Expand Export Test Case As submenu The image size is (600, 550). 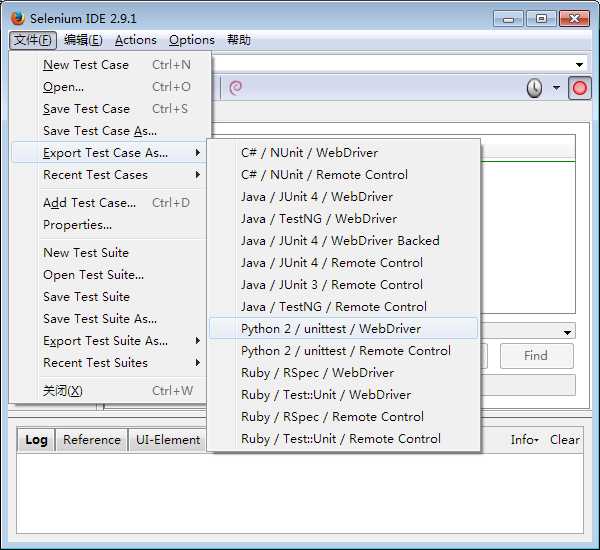109,153
